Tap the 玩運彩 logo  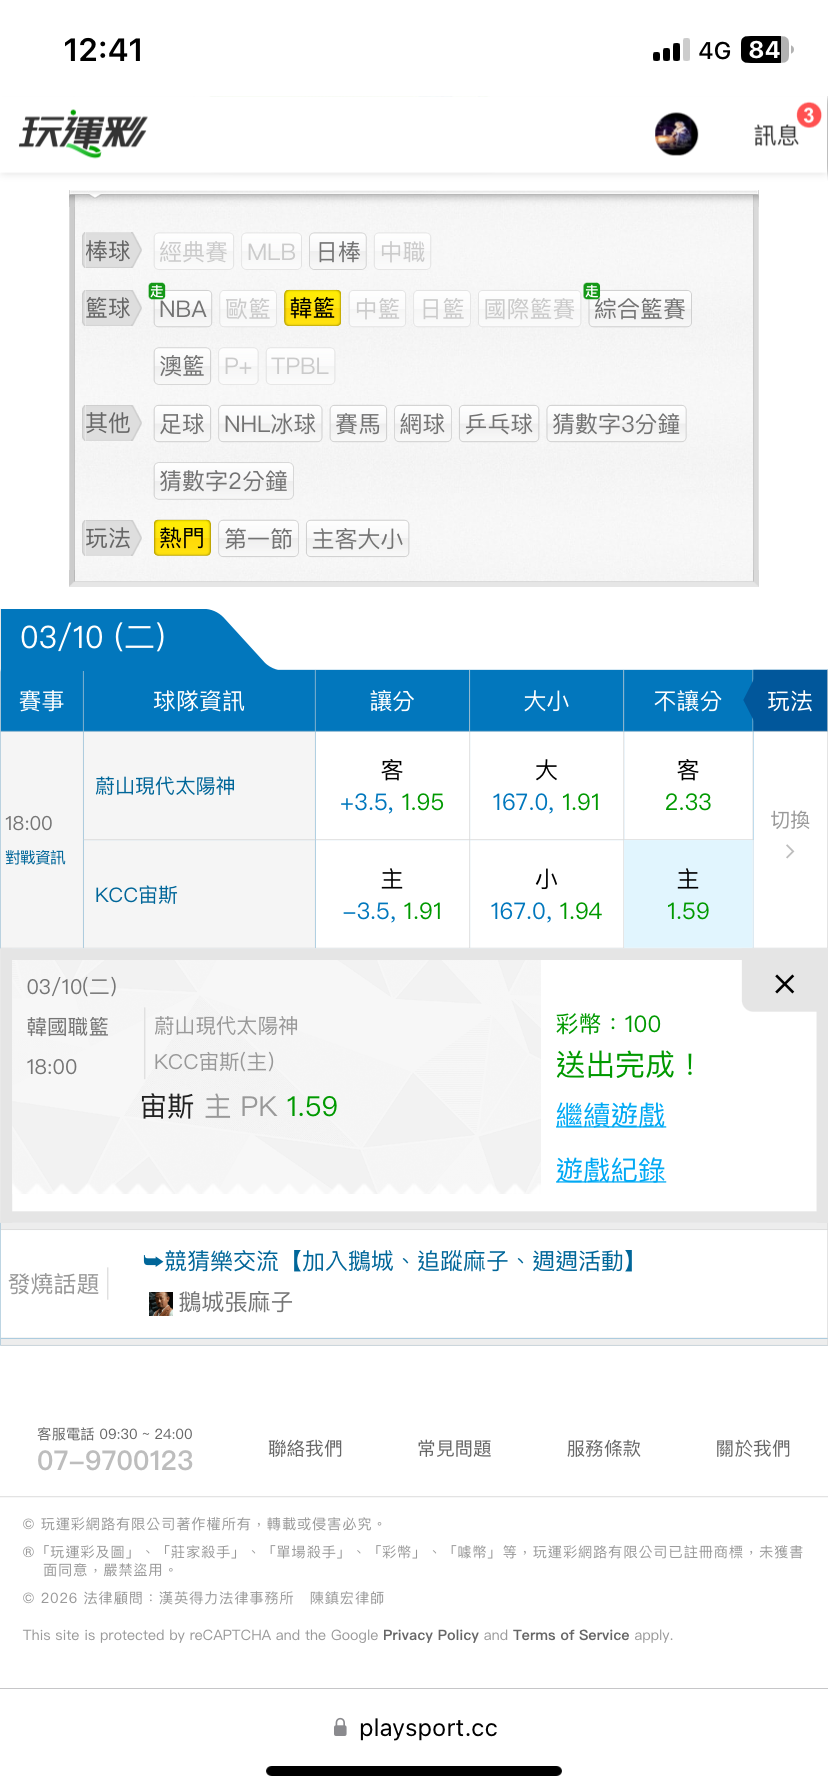point(83,133)
